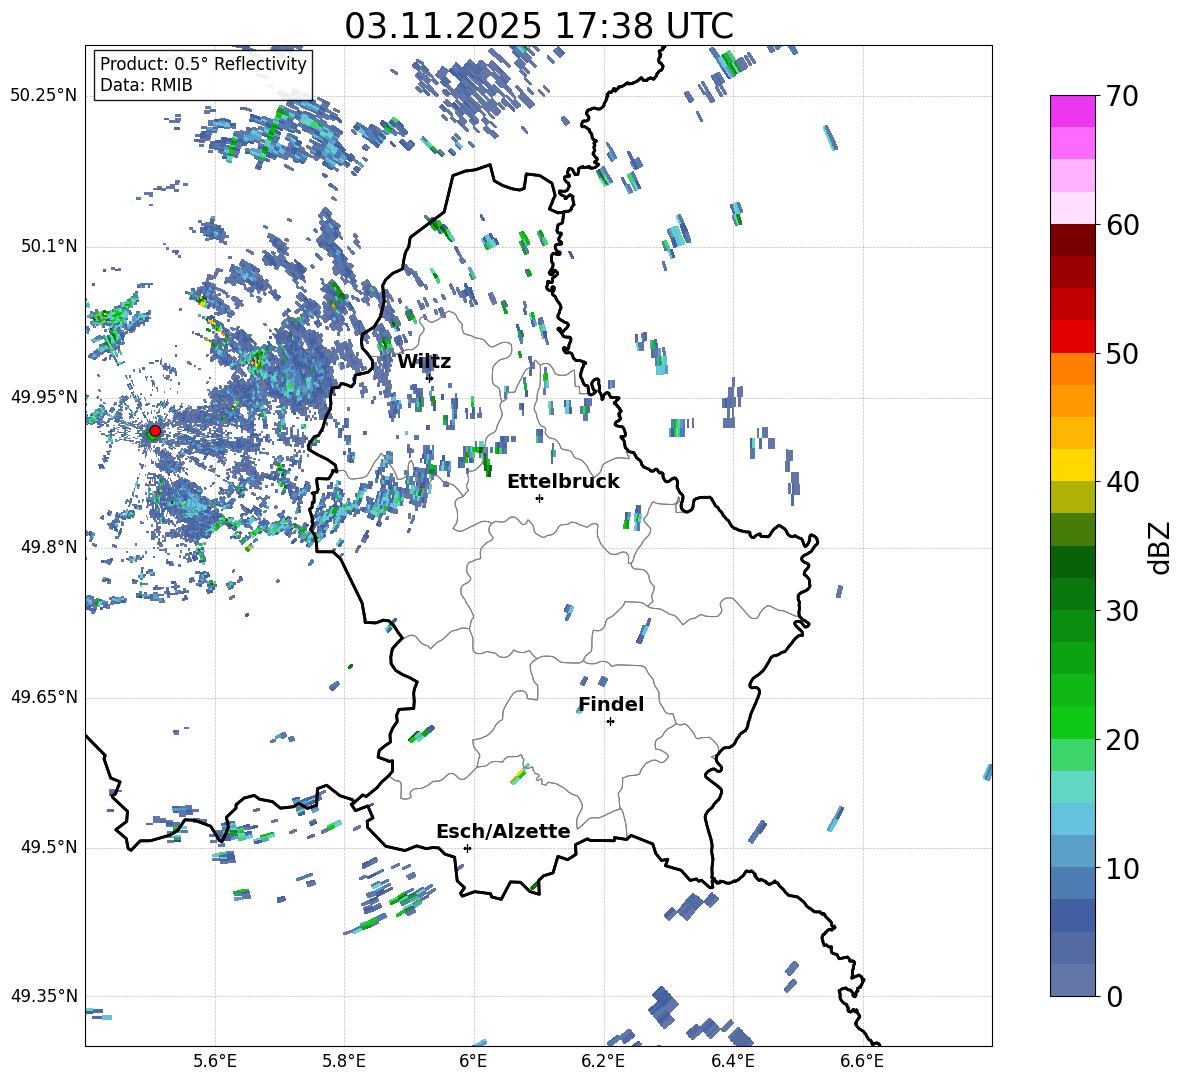Click the red radar site marker dot

point(155,431)
